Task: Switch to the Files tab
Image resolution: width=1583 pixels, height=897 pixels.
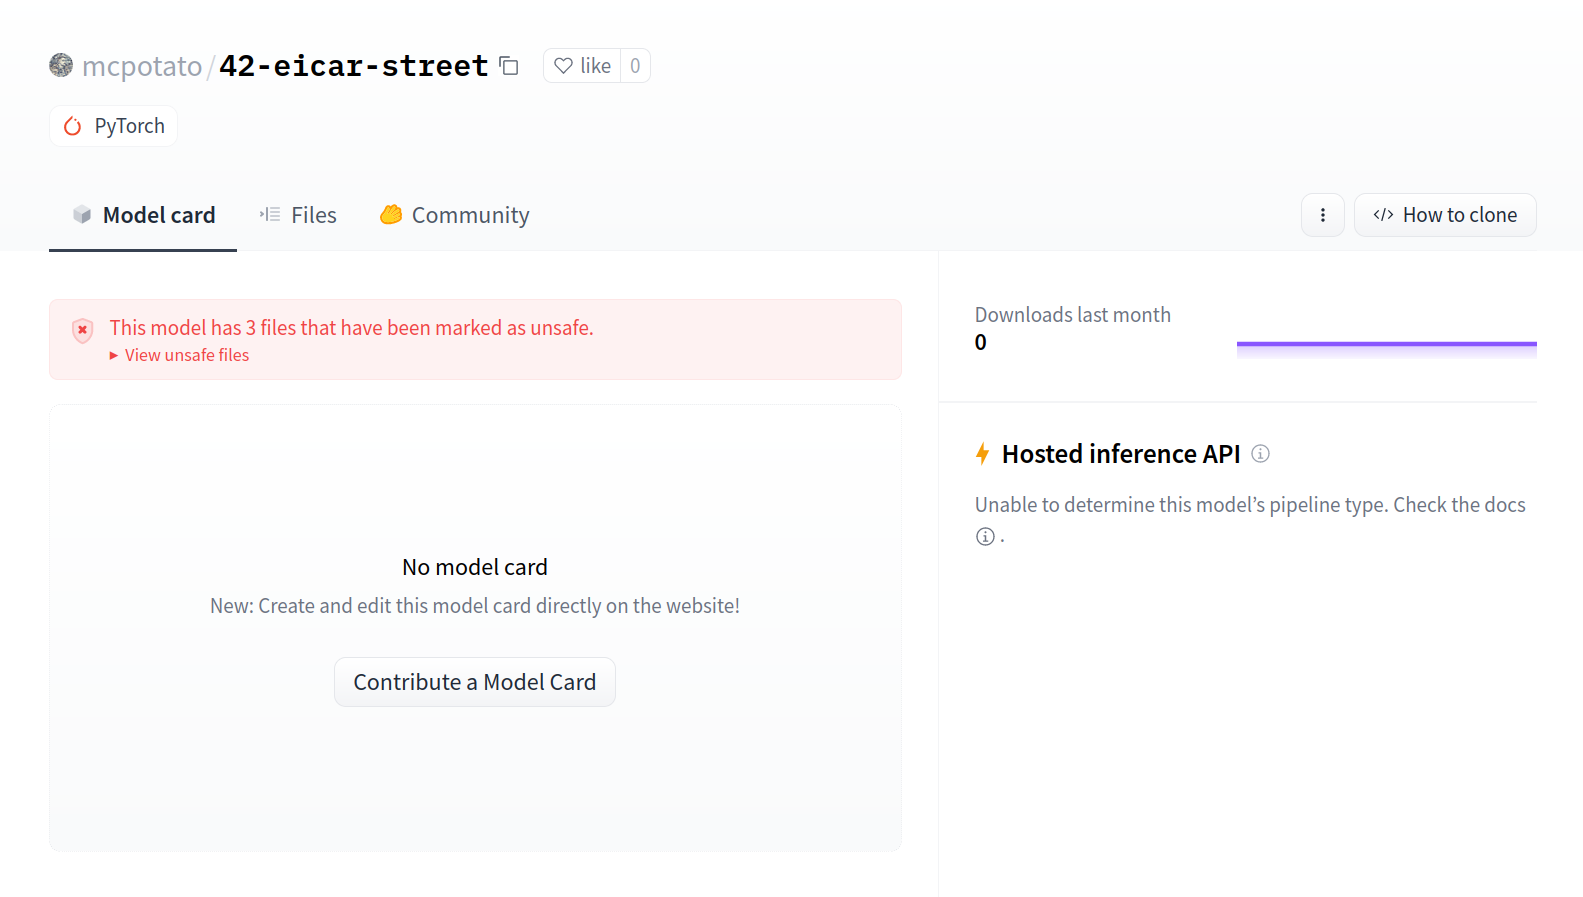Action: tap(298, 215)
